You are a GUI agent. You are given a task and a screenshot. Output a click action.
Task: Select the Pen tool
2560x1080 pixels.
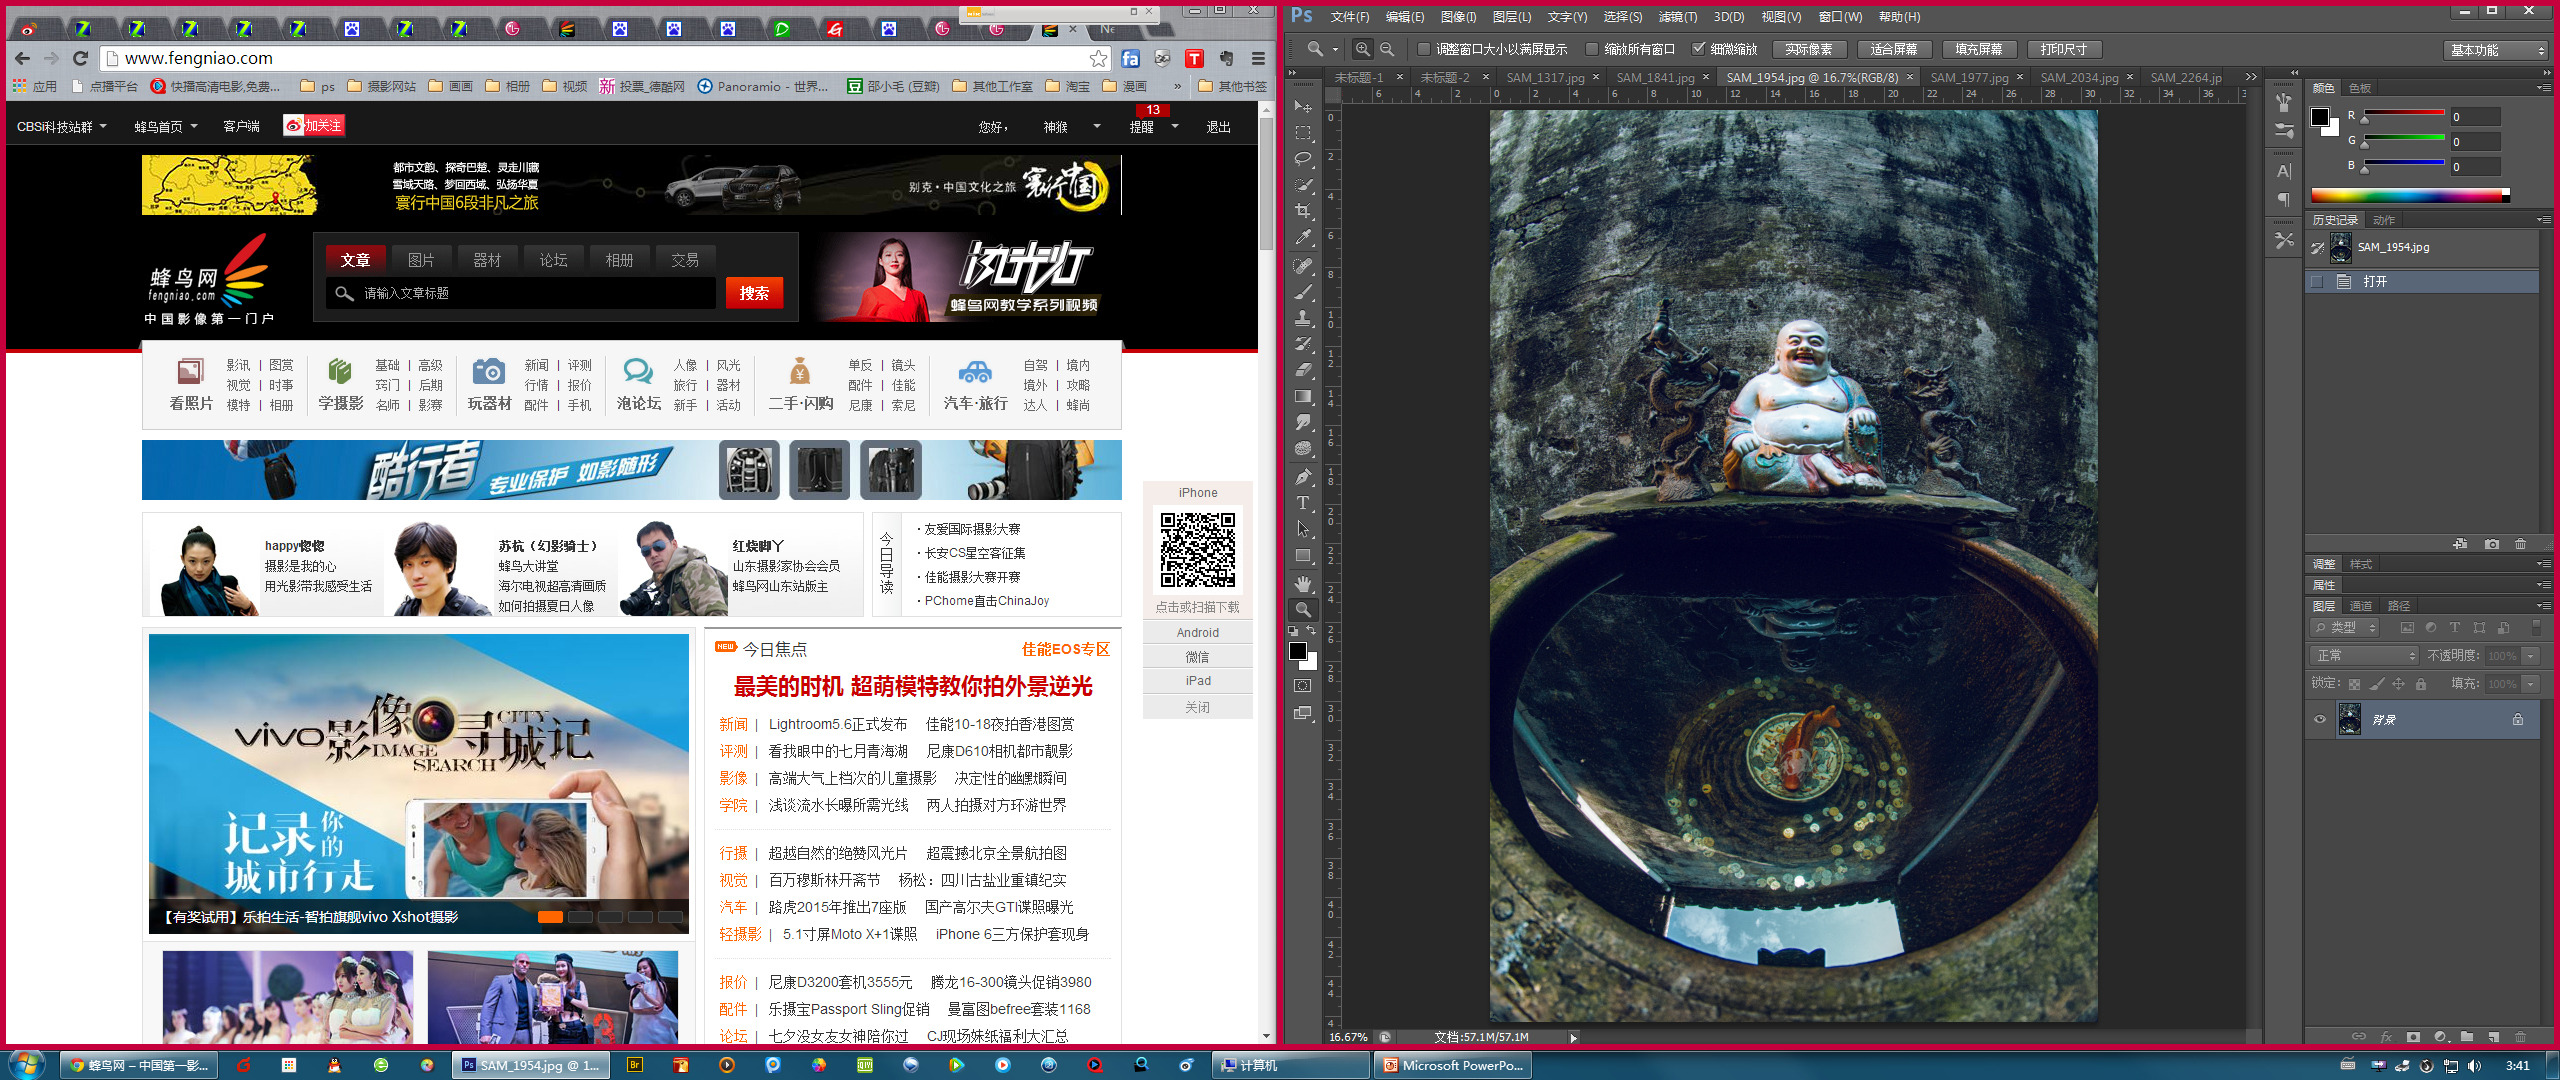click(1303, 477)
